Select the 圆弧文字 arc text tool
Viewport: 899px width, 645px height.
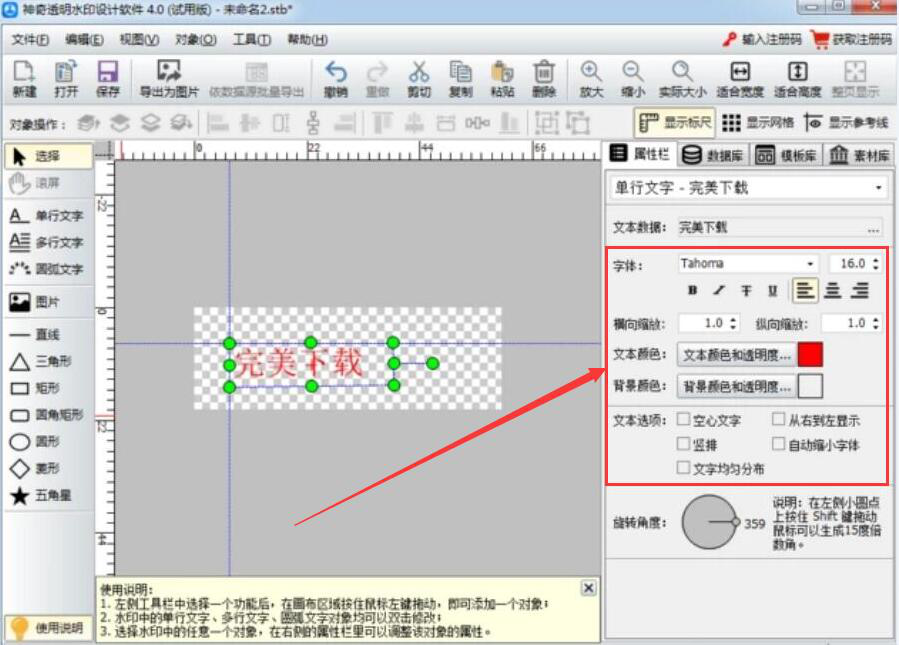pos(47,269)
